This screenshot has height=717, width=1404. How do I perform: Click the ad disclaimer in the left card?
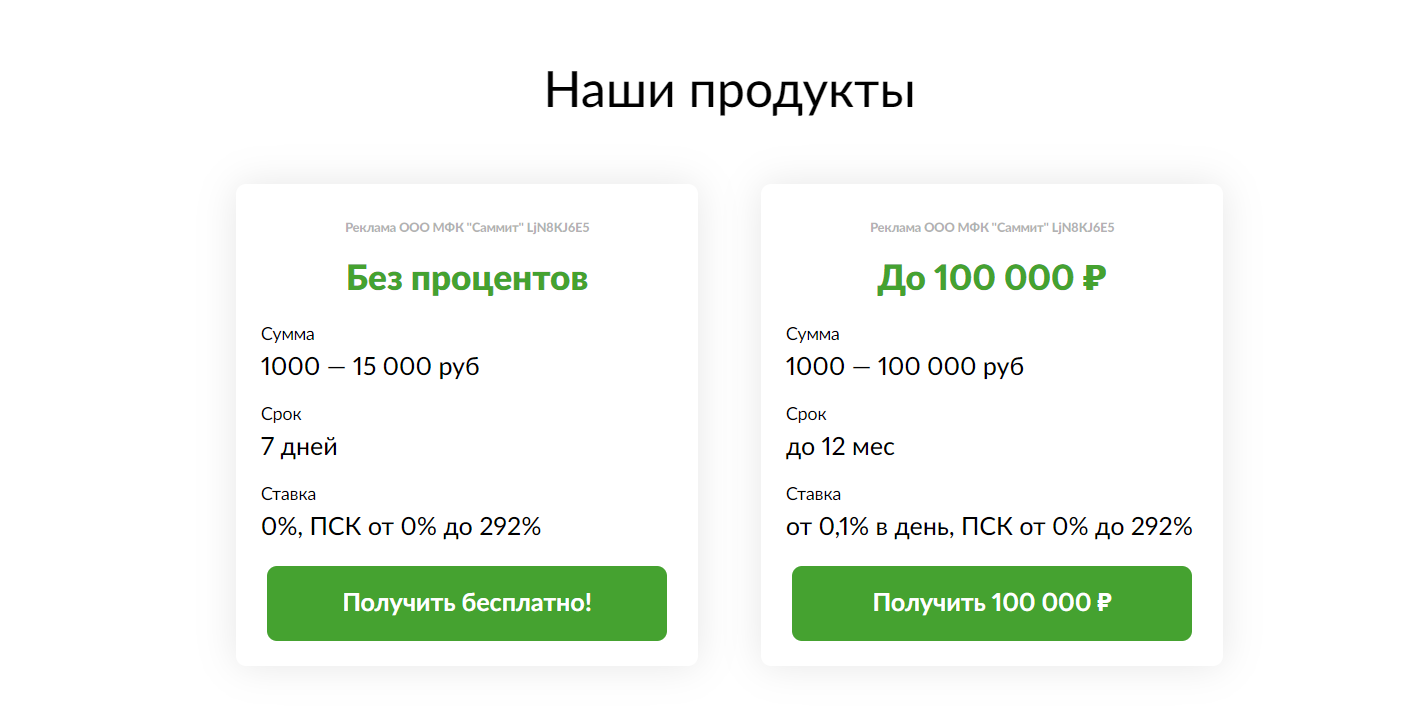click(x=467, y=228)
